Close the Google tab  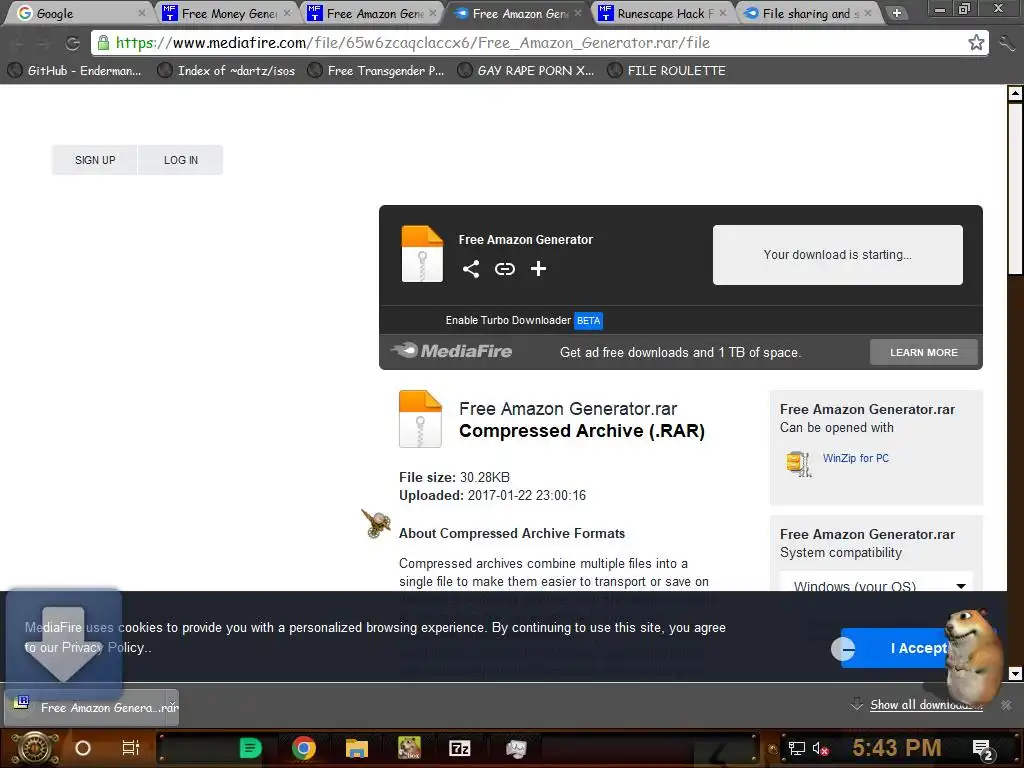coord(142,13)
